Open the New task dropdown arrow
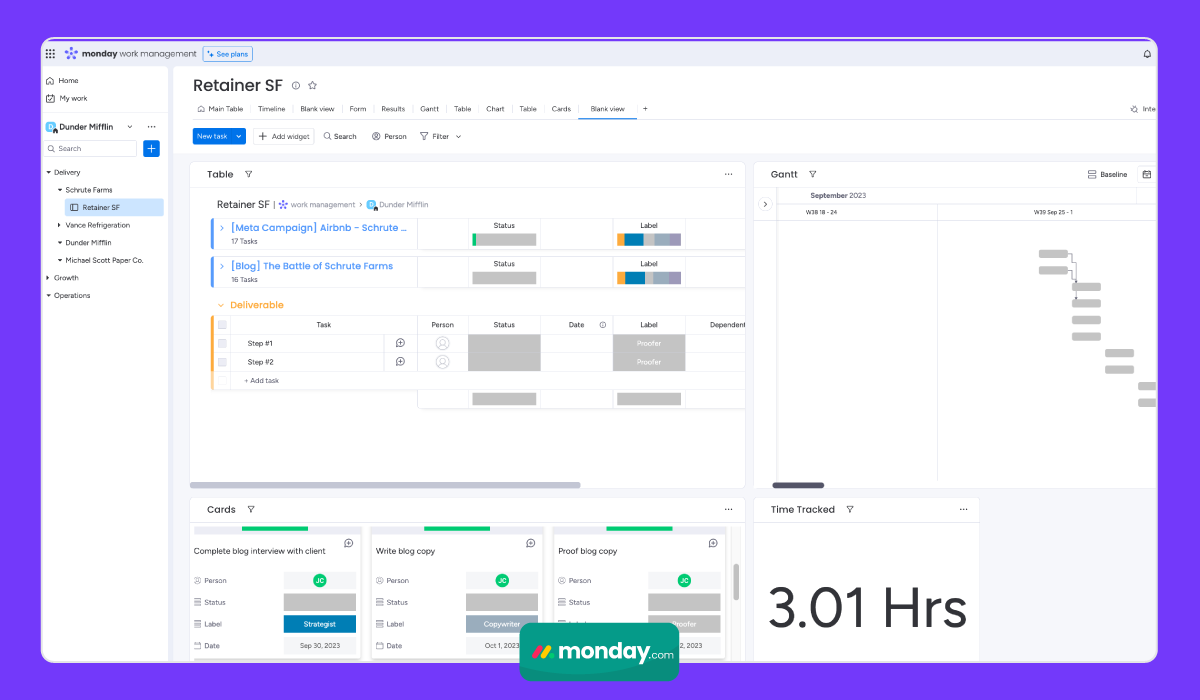 point(239,136)
